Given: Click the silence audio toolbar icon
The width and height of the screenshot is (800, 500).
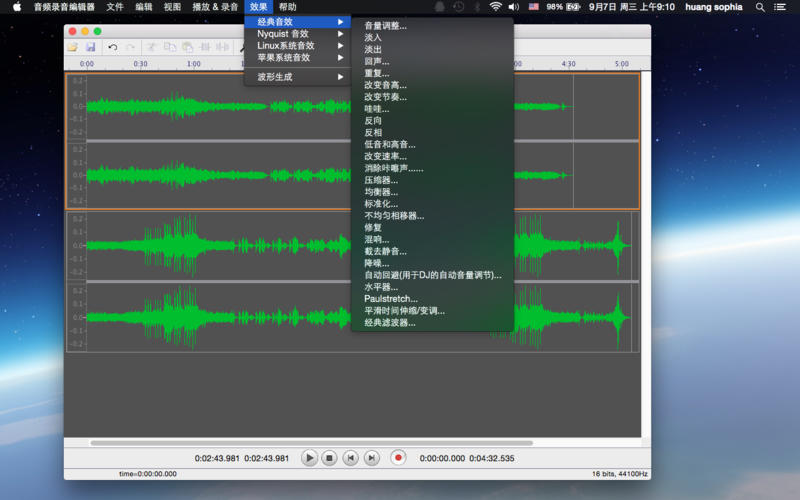Looking at the screenshot, I should (222, 47).
